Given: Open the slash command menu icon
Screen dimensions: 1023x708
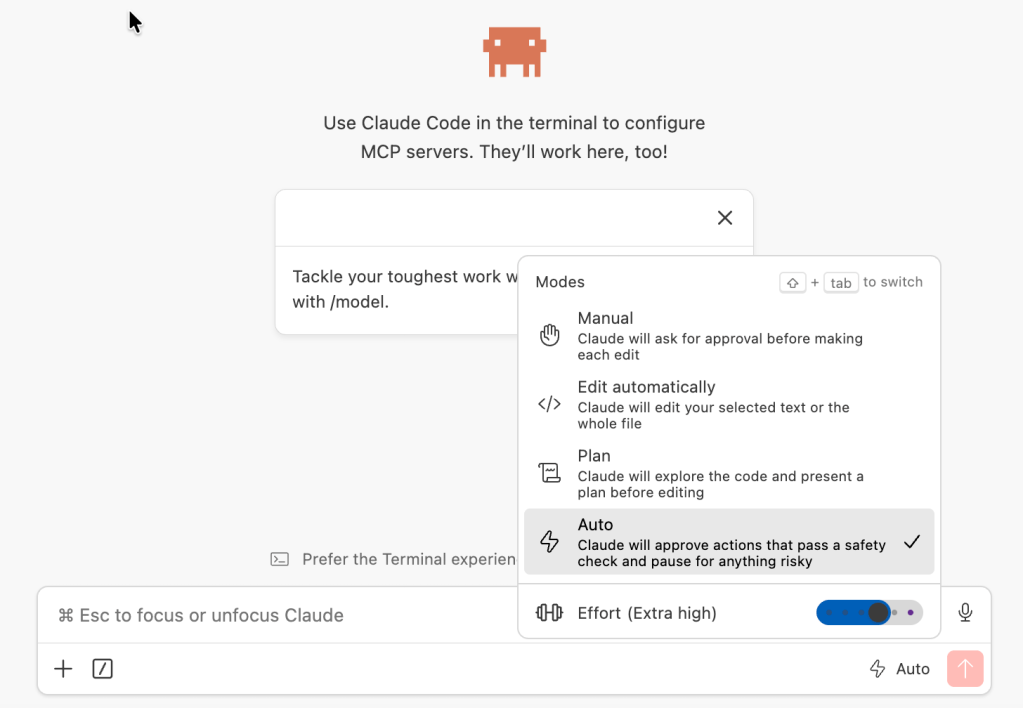Looking at the screenshot, I should (102, 669).
